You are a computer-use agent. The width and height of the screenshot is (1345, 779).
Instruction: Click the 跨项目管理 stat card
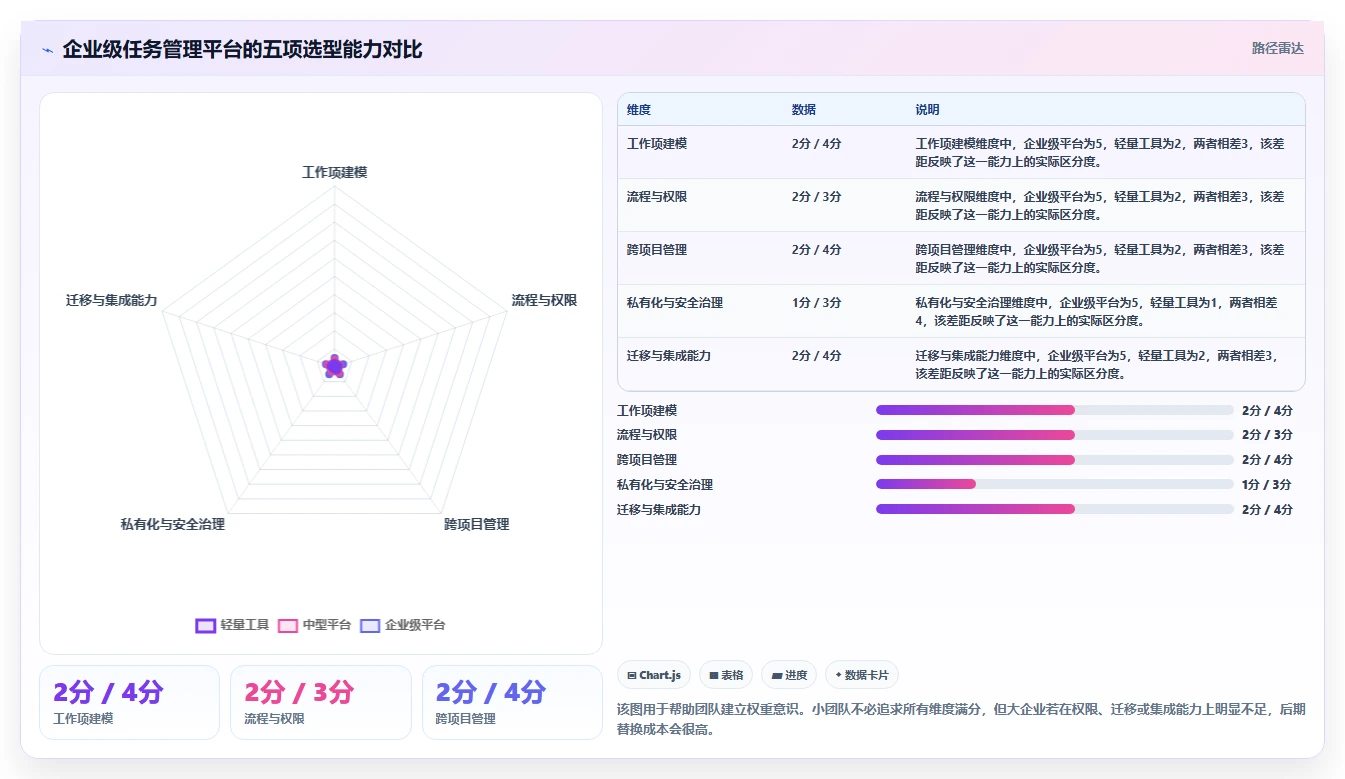(x=512, y=702)
